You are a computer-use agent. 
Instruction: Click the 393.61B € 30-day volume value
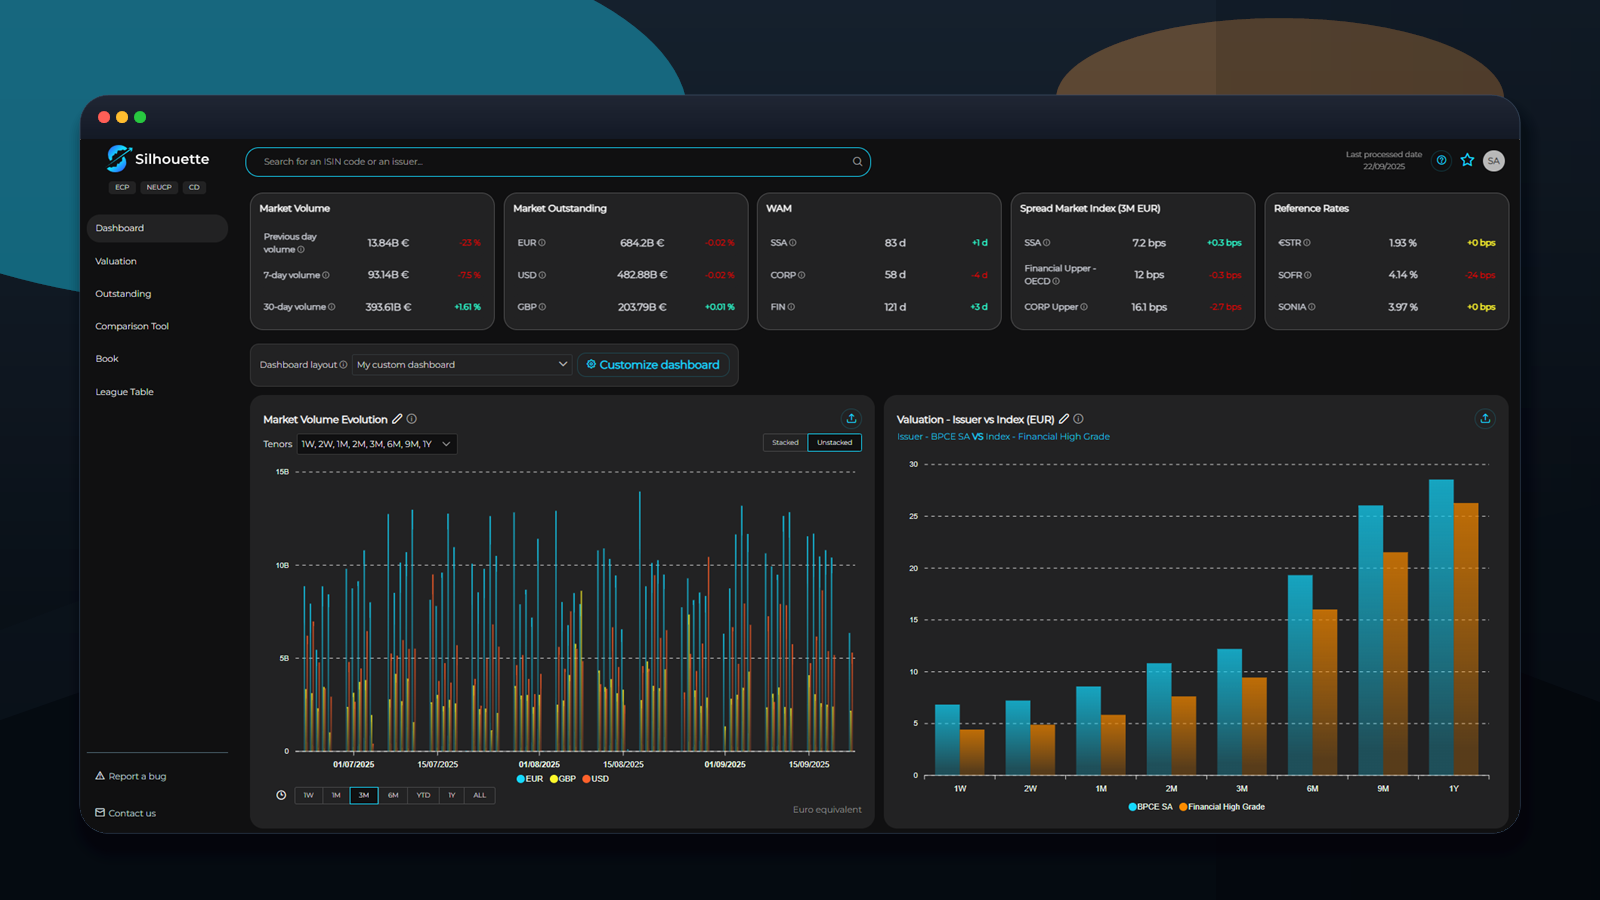coord(389,307)
